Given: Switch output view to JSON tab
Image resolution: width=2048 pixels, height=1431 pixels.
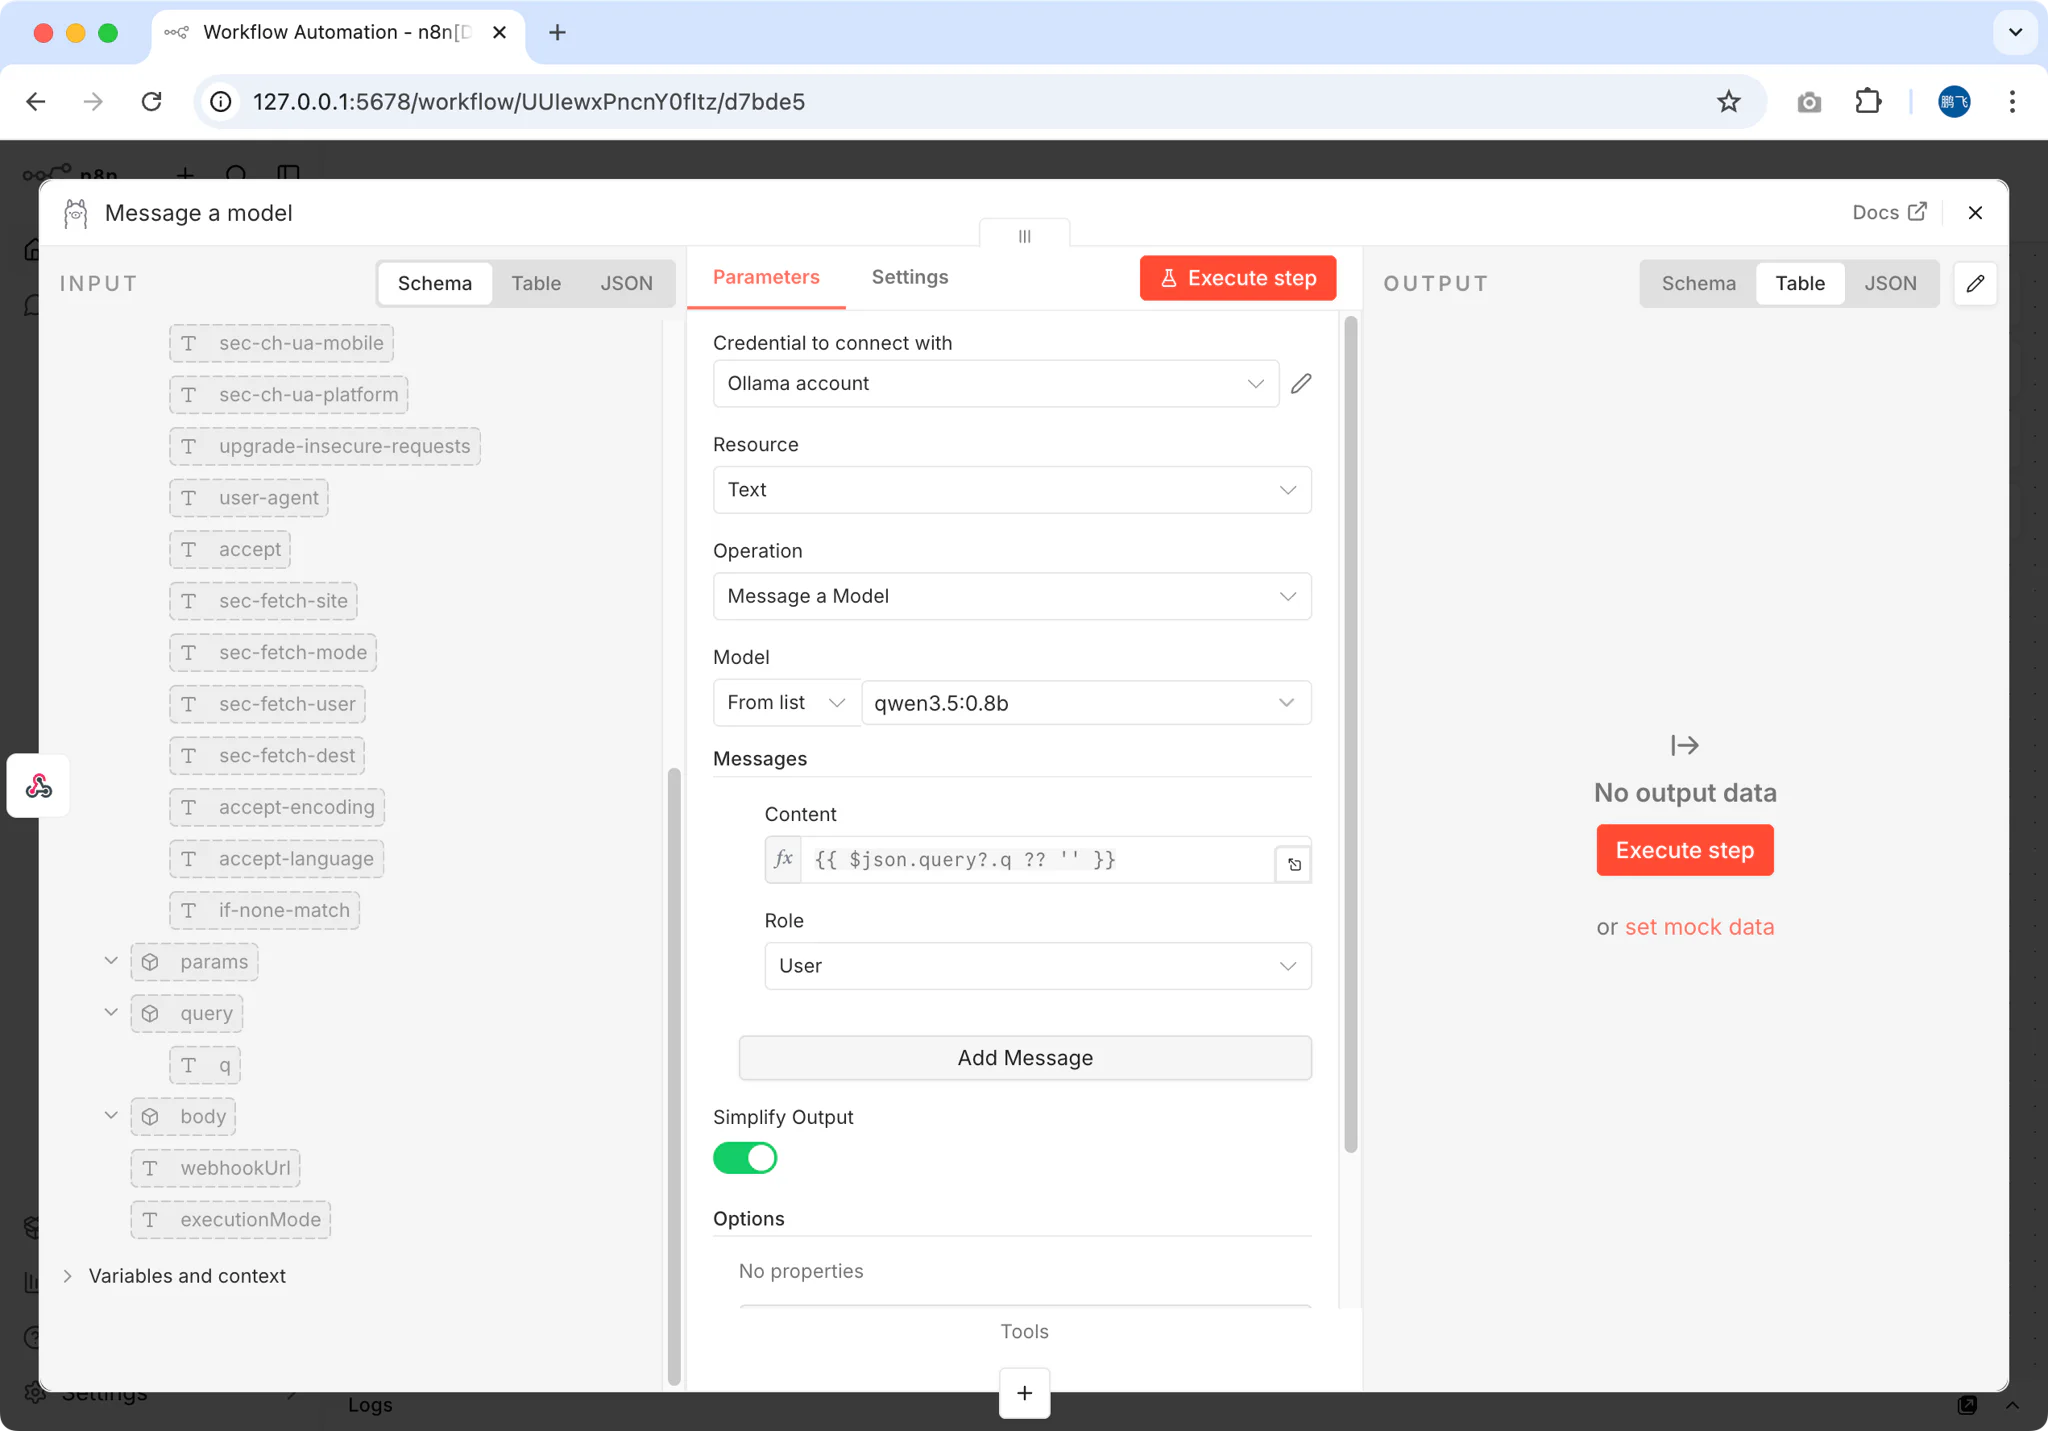Looking at the screenshot, I should pyautogui.click(x=1890, y=284).
